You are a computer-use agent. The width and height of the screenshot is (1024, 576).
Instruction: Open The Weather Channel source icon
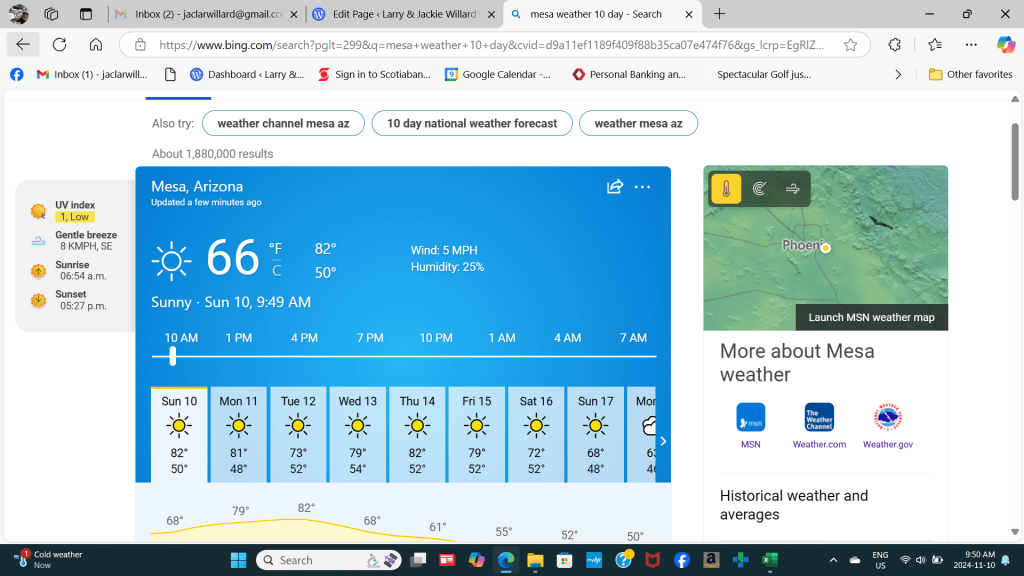(x=819, y=417)
